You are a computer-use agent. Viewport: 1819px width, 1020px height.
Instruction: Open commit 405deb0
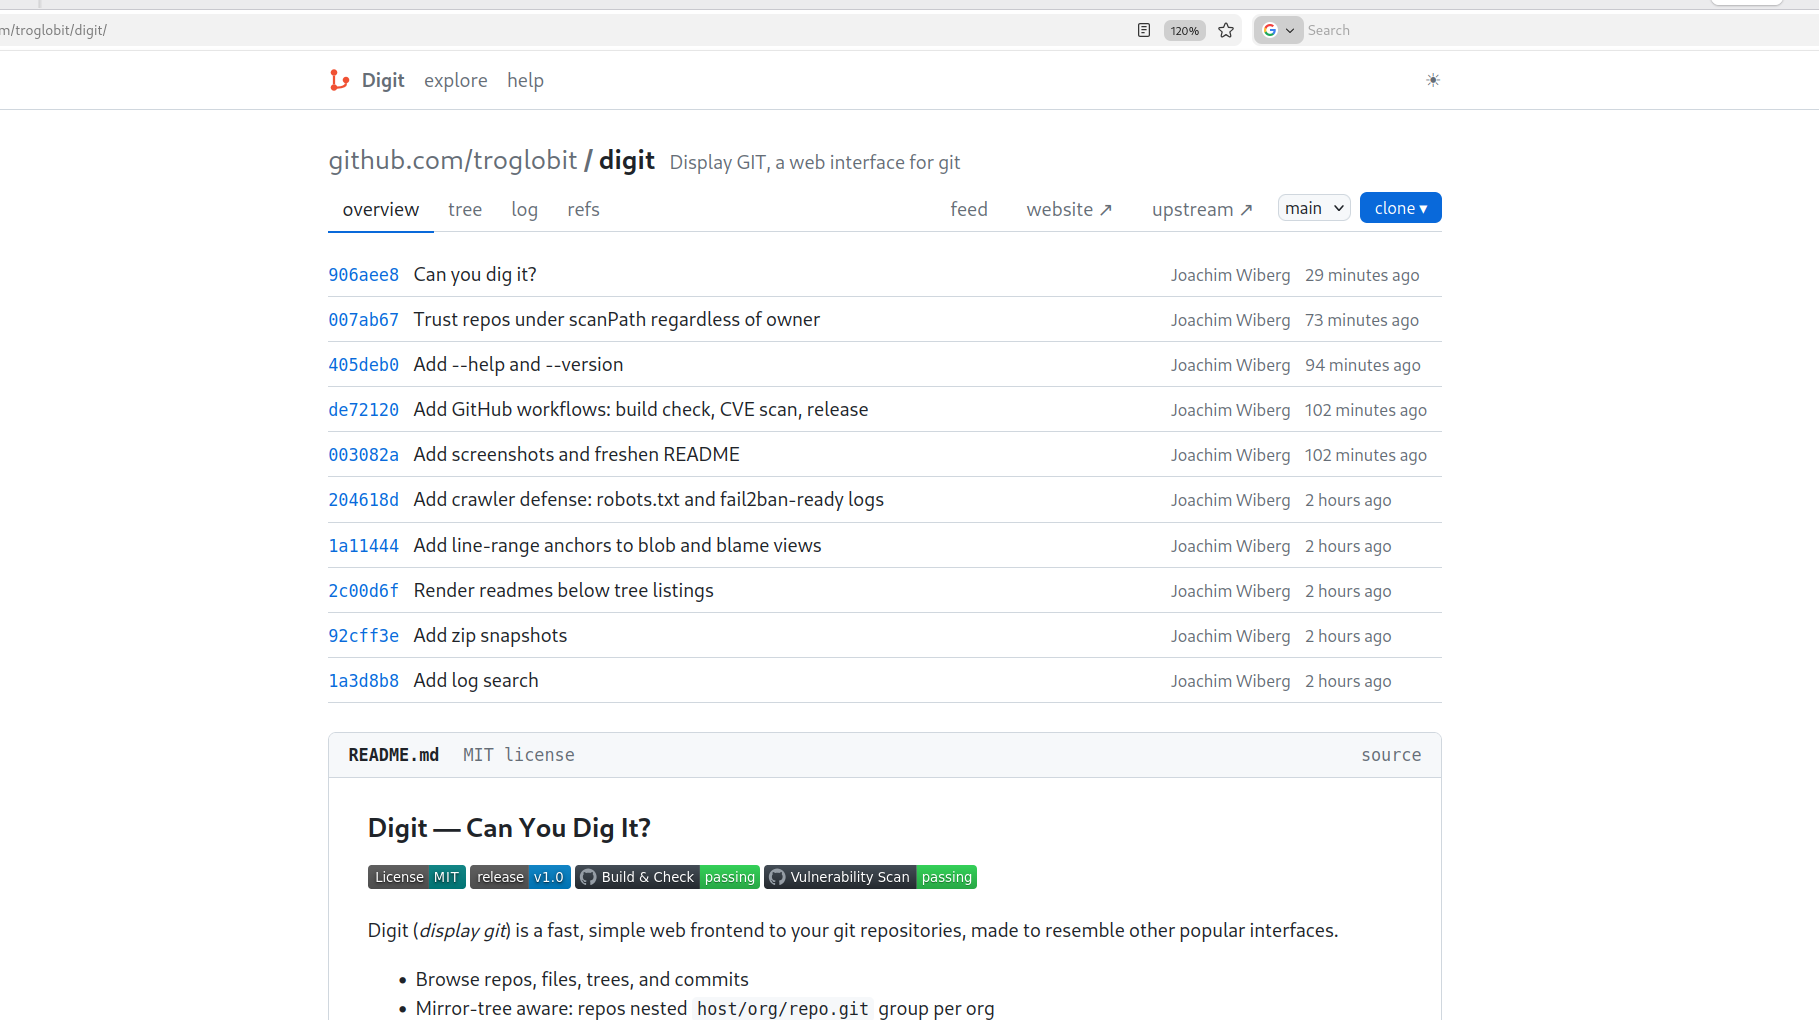(364, 365)
